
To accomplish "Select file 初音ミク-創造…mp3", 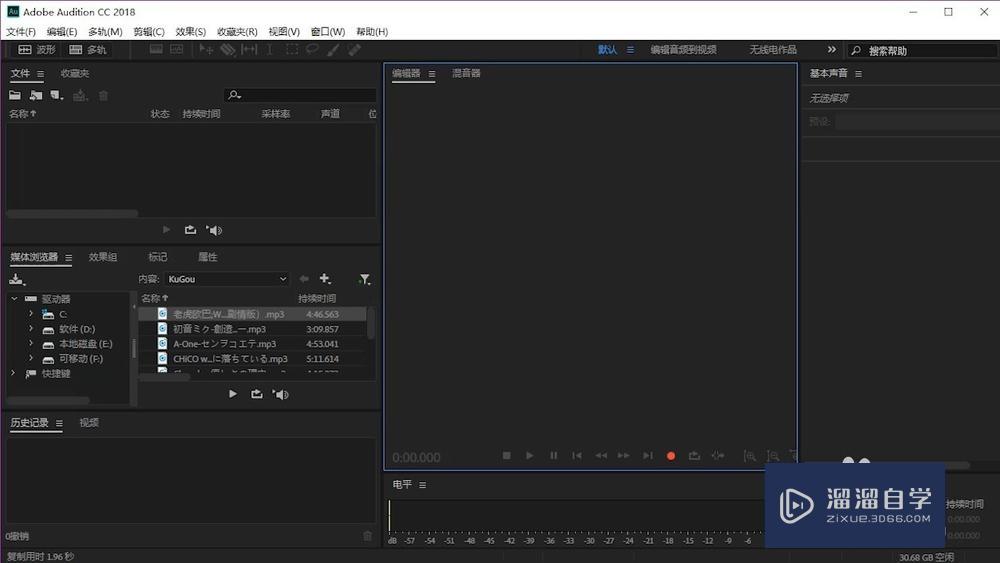I will coord(253,329).
